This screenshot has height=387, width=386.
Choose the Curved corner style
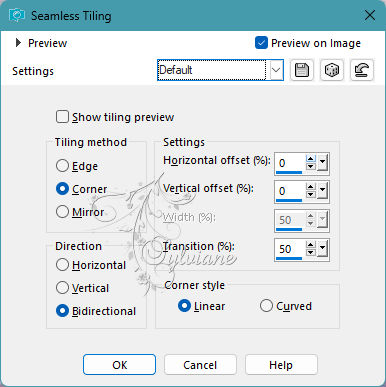266,306
